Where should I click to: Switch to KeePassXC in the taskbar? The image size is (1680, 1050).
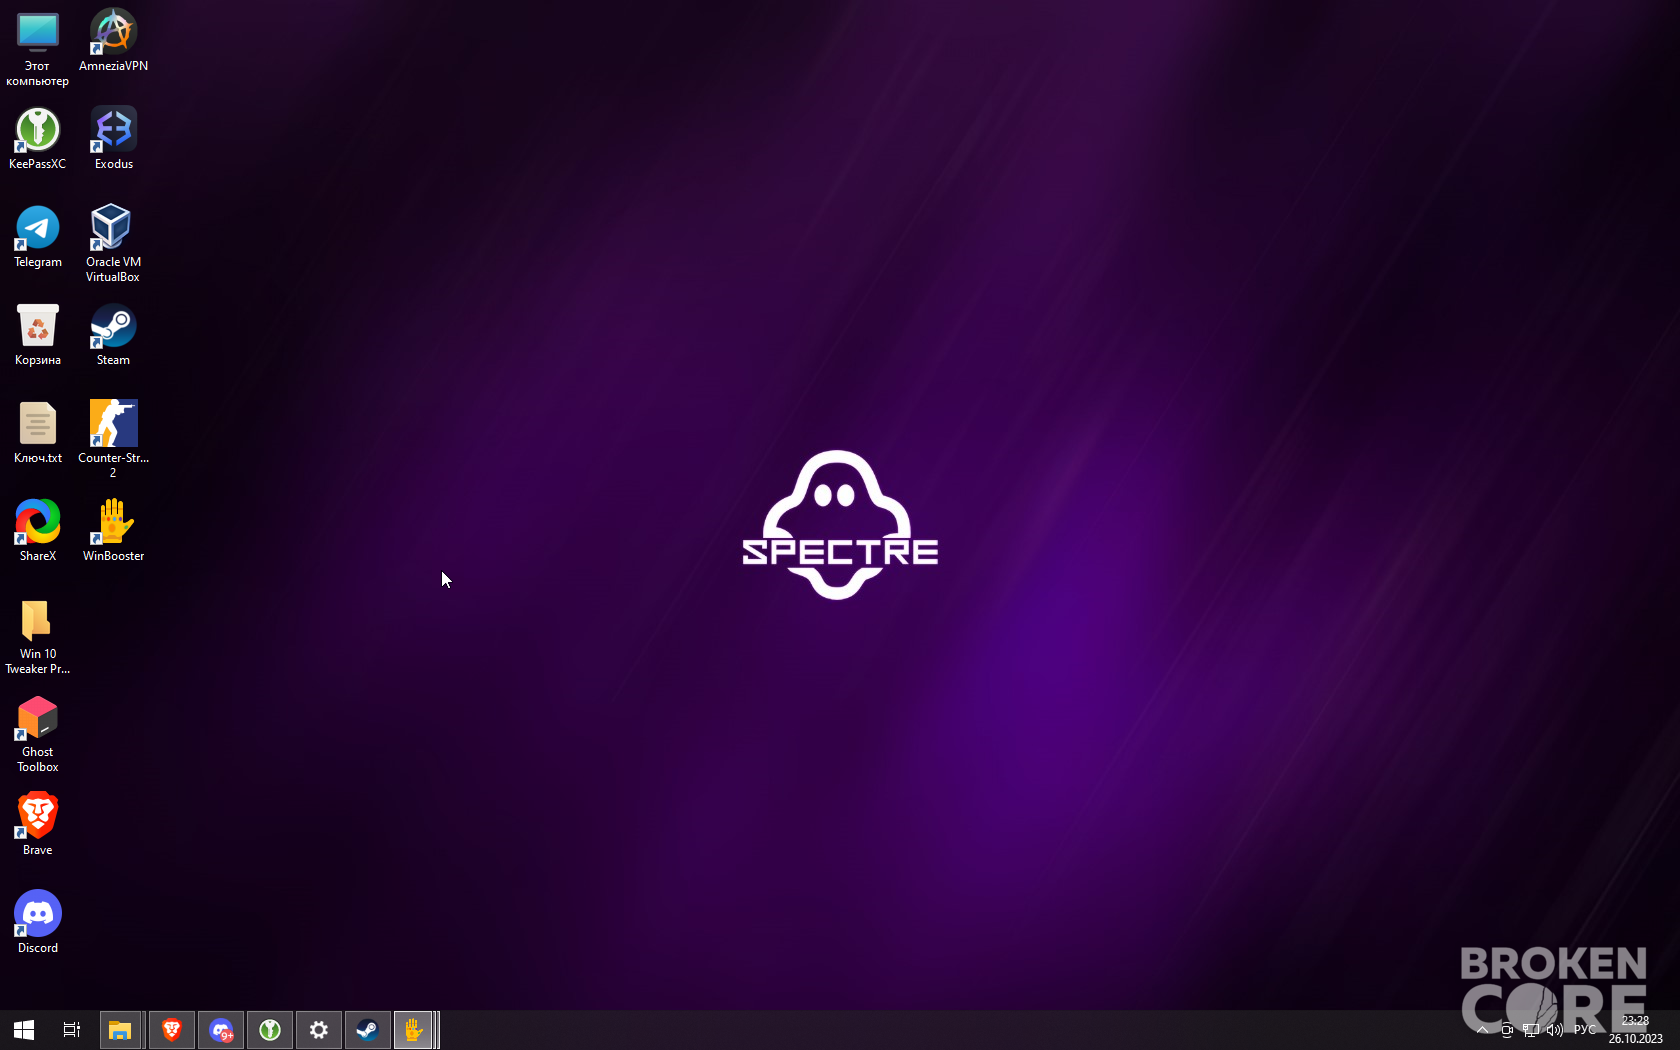click(270, 1030)
